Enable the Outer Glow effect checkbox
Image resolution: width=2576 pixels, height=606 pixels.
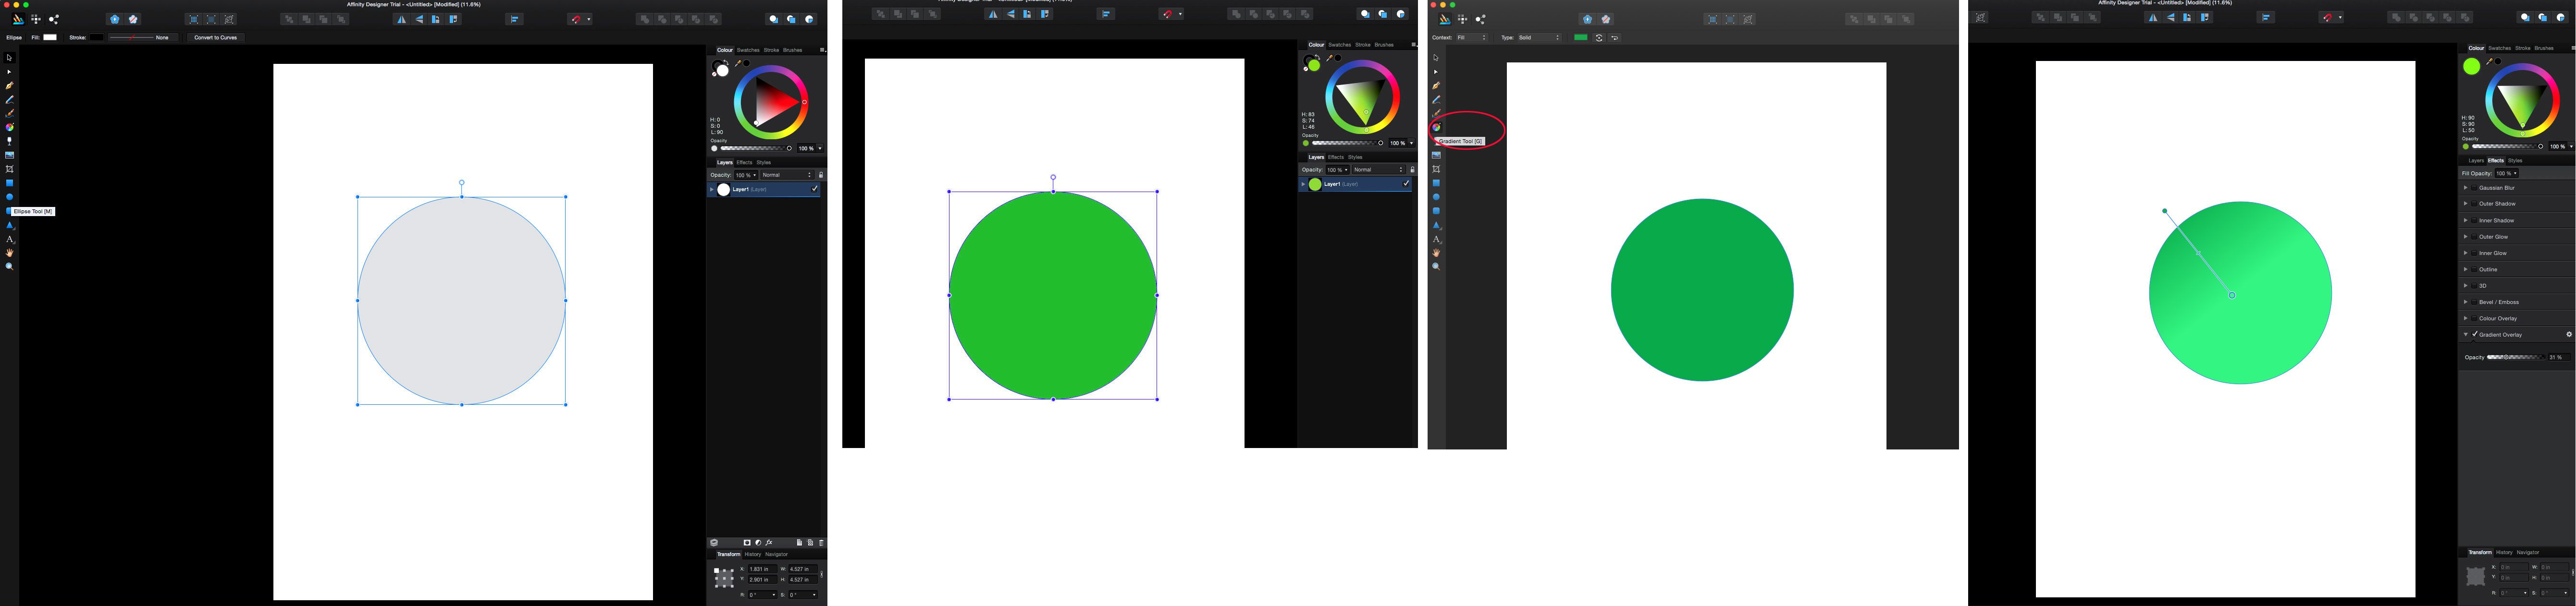point(2474,237)
